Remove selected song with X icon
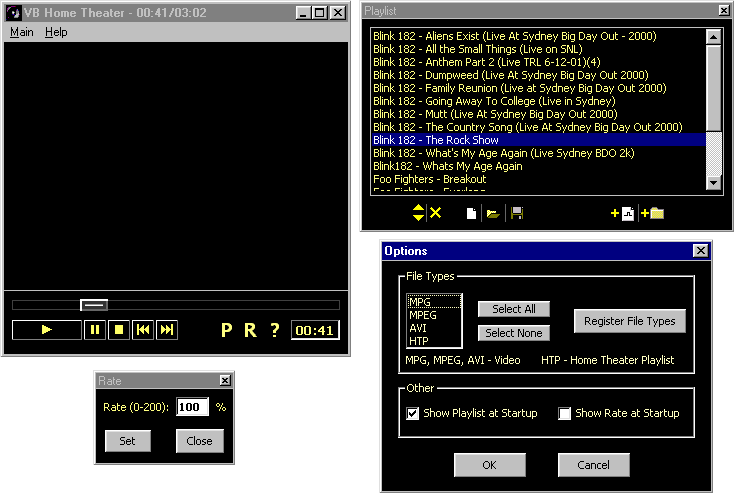Viewport: 734px width, 493px height. click(436, 213)
